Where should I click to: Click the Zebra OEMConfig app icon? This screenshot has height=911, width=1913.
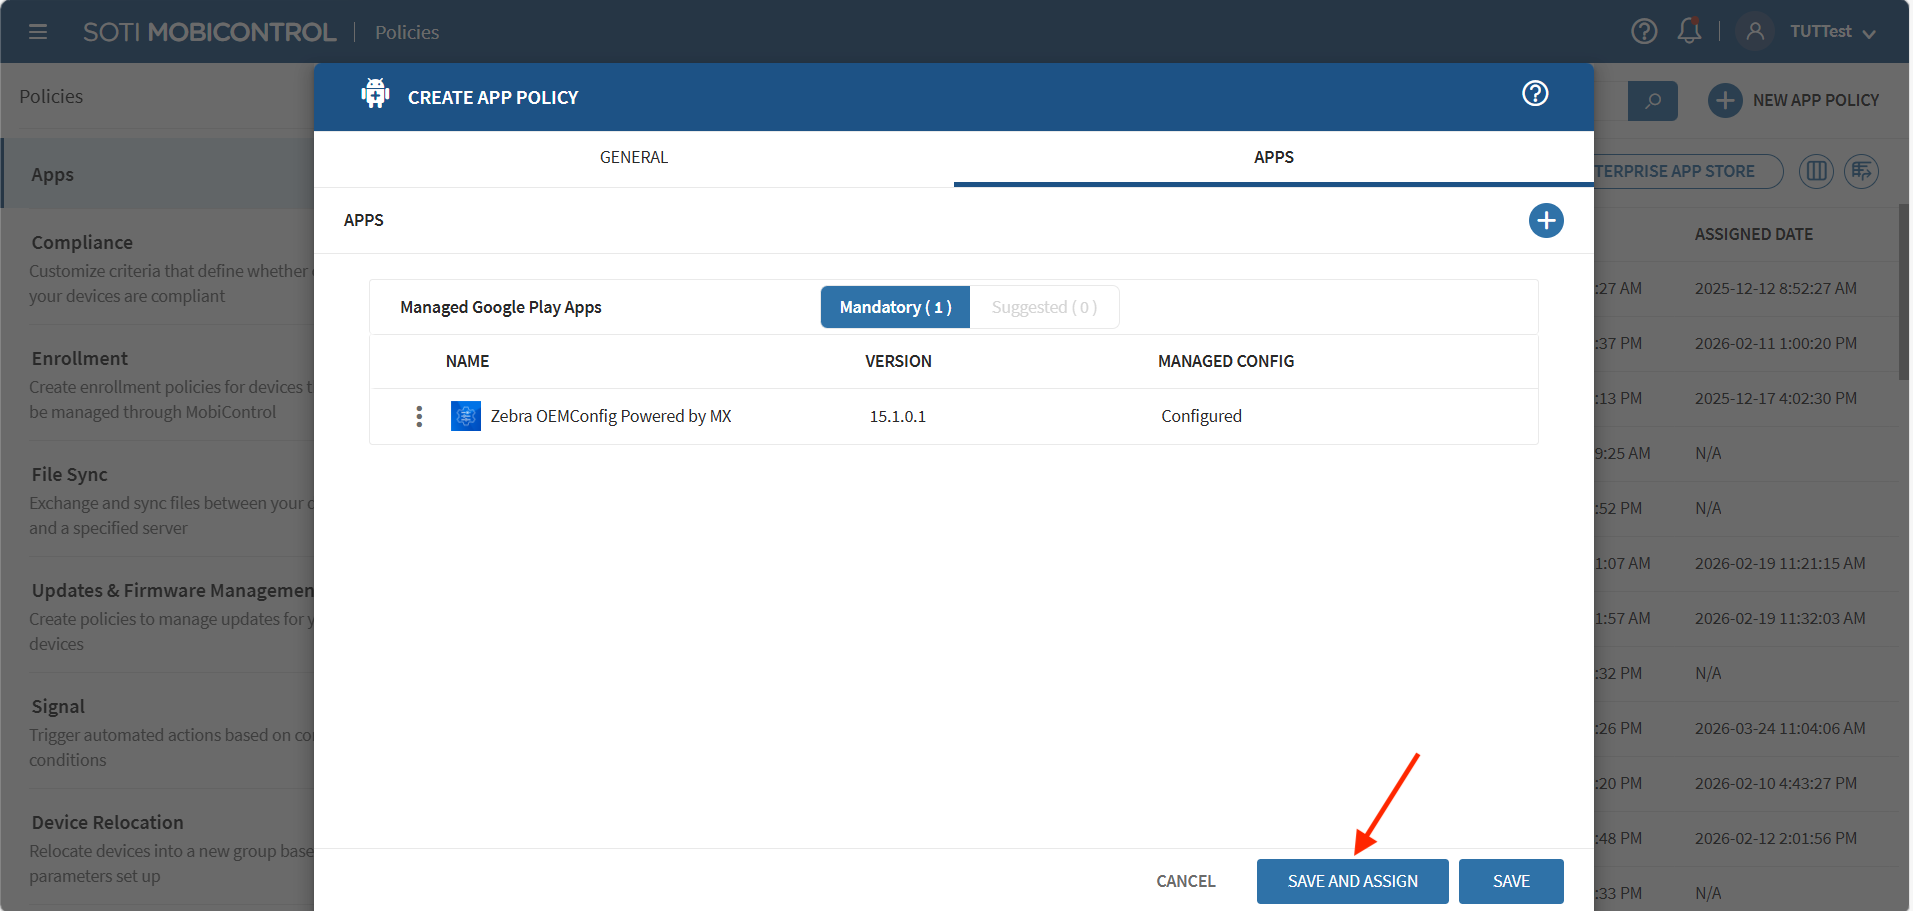(x=466, y=416)
